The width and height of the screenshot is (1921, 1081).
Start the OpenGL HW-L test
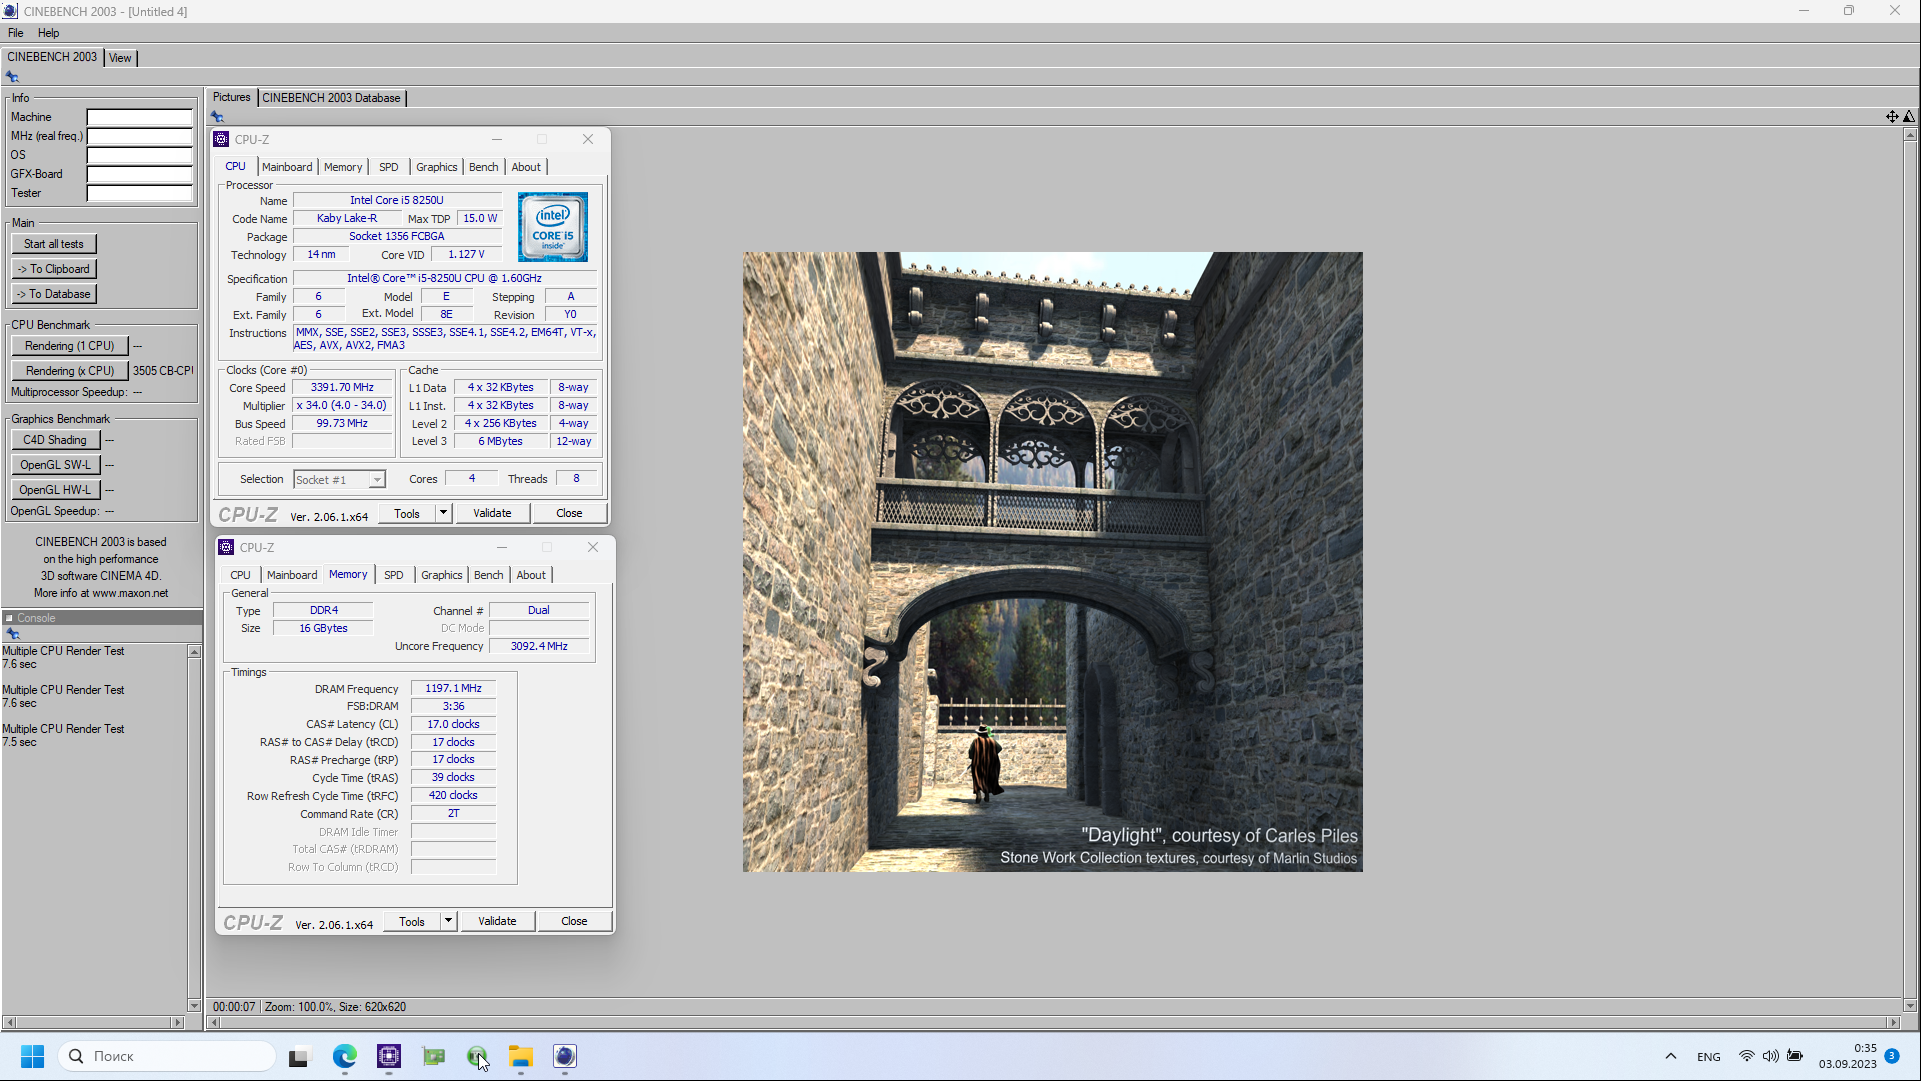click(x=55, y=490)
